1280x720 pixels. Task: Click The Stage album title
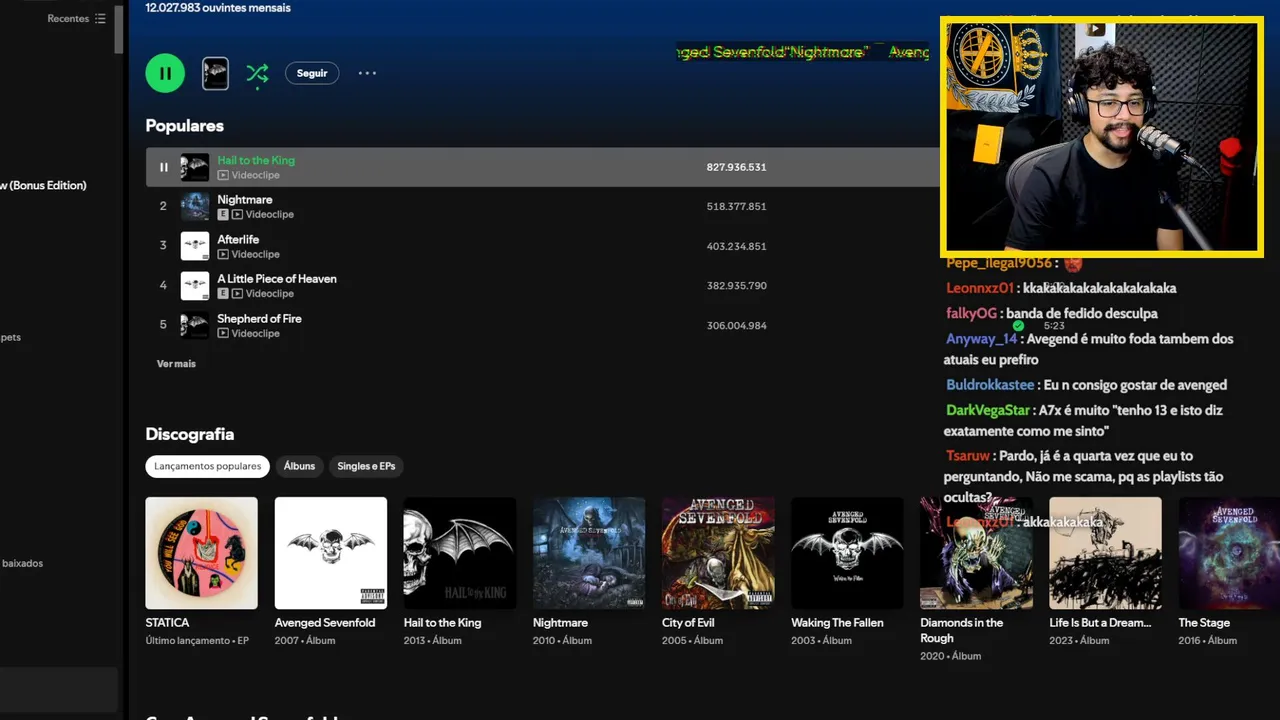[x=1204, y=623]
